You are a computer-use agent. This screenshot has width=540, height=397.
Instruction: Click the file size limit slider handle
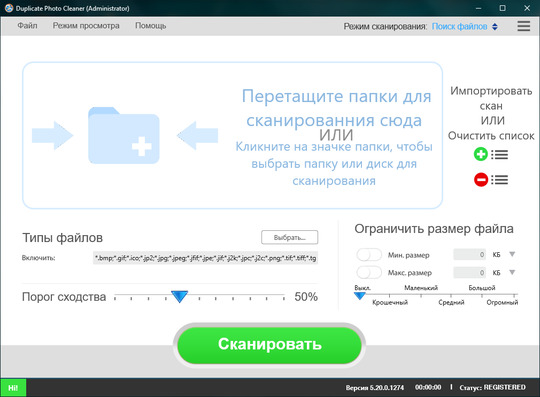(360, 296)
